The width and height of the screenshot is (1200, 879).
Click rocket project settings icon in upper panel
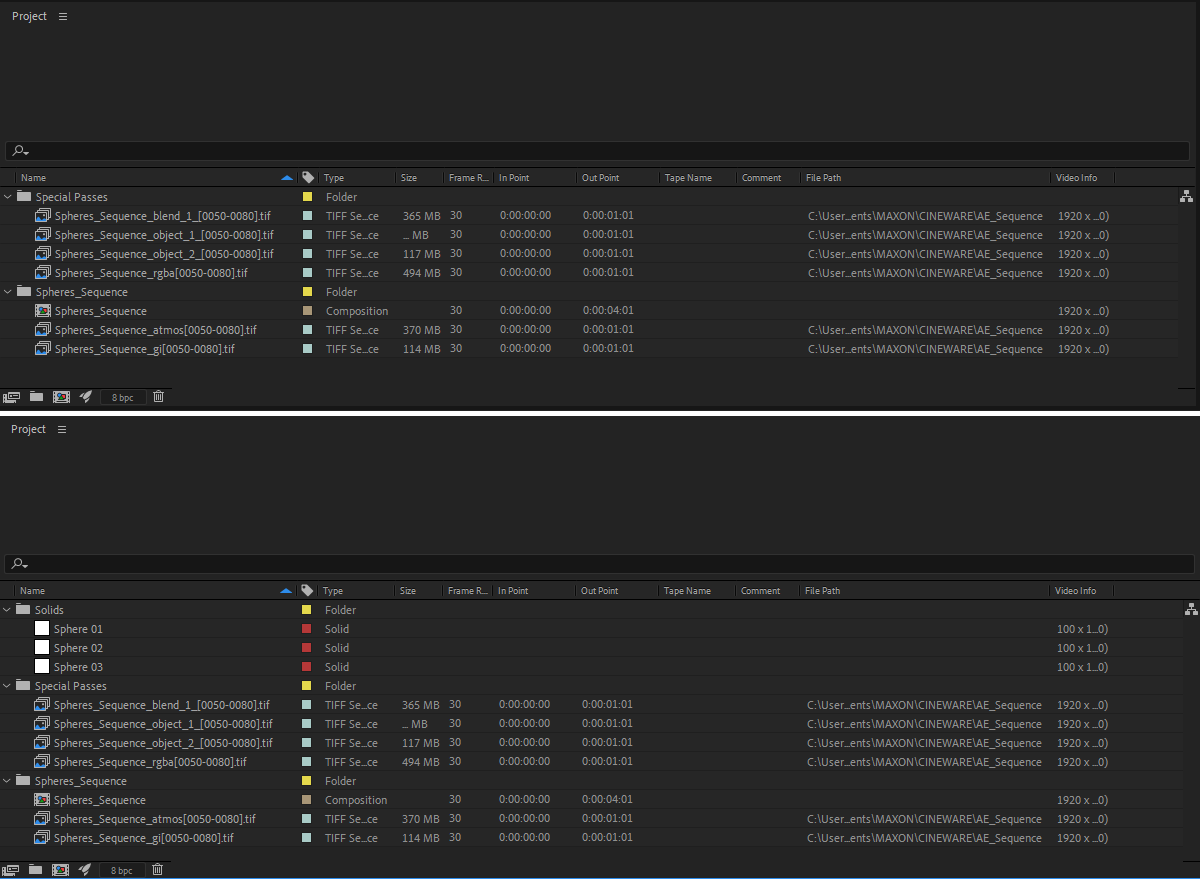pos(86,397)
